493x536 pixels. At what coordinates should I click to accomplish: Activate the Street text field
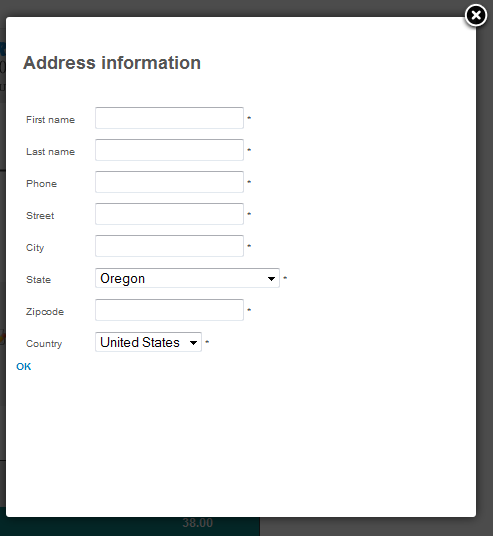tap(169, 214)
